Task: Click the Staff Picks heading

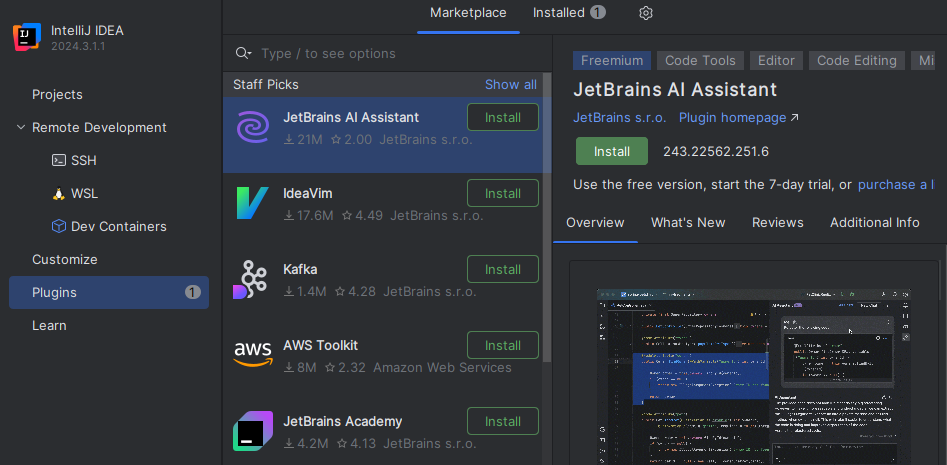Action: tap(266, 85)
